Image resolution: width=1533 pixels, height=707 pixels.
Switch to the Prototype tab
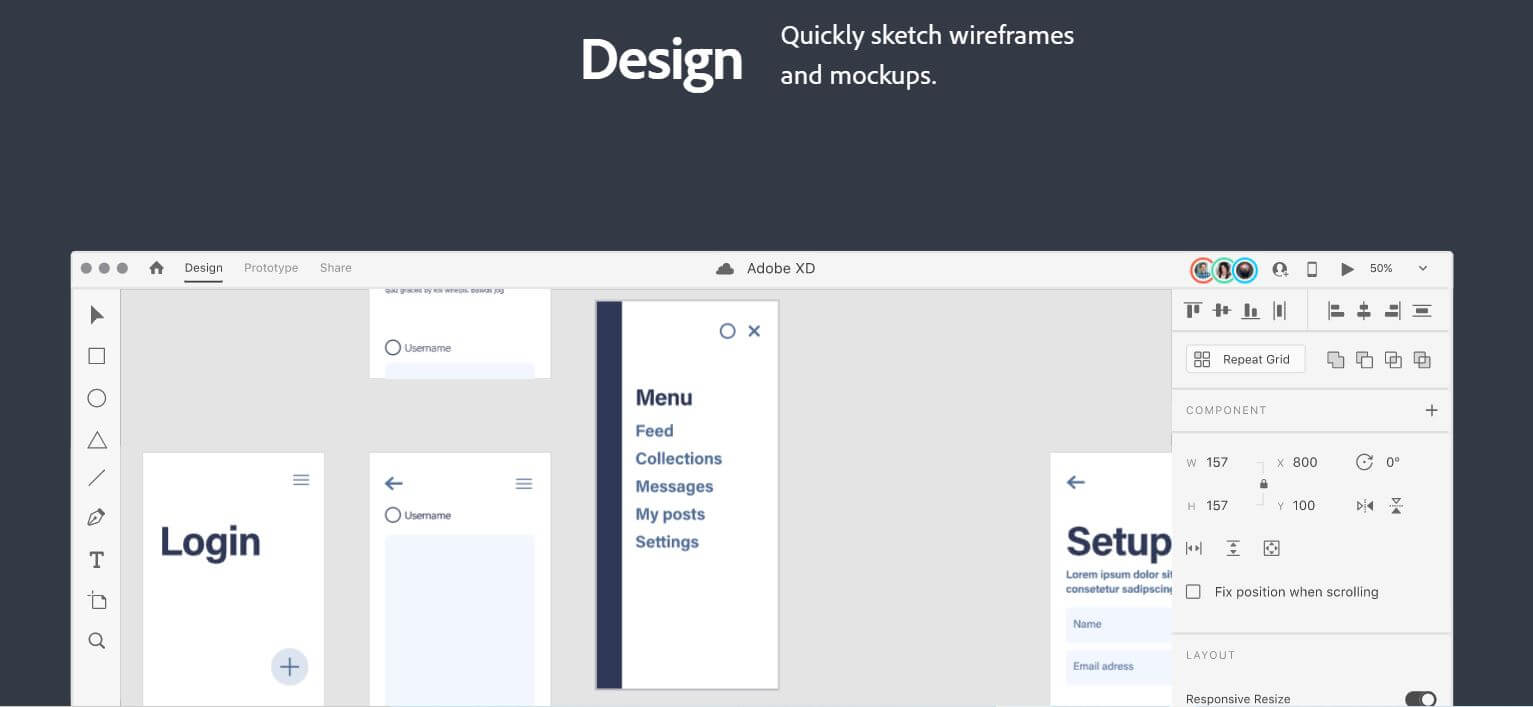pos(271,268)
